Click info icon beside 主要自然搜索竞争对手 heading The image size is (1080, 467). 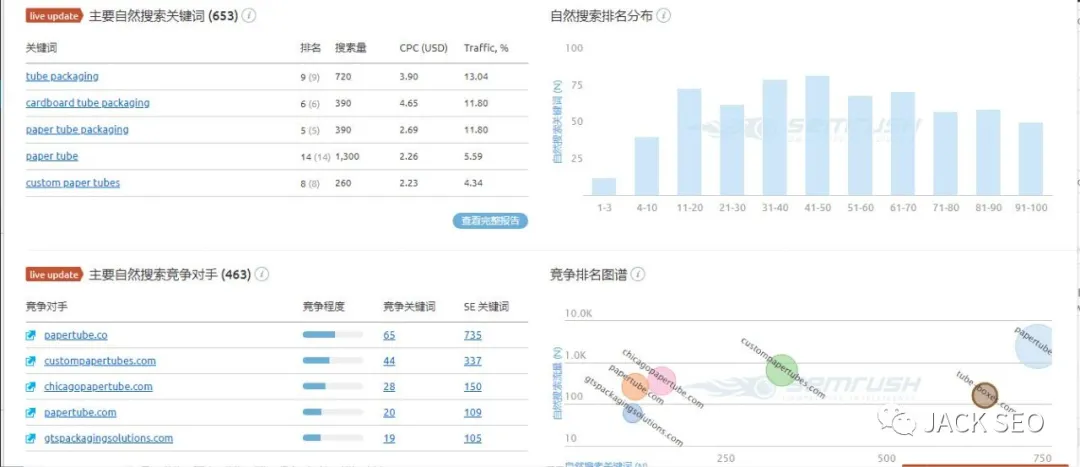263,274
